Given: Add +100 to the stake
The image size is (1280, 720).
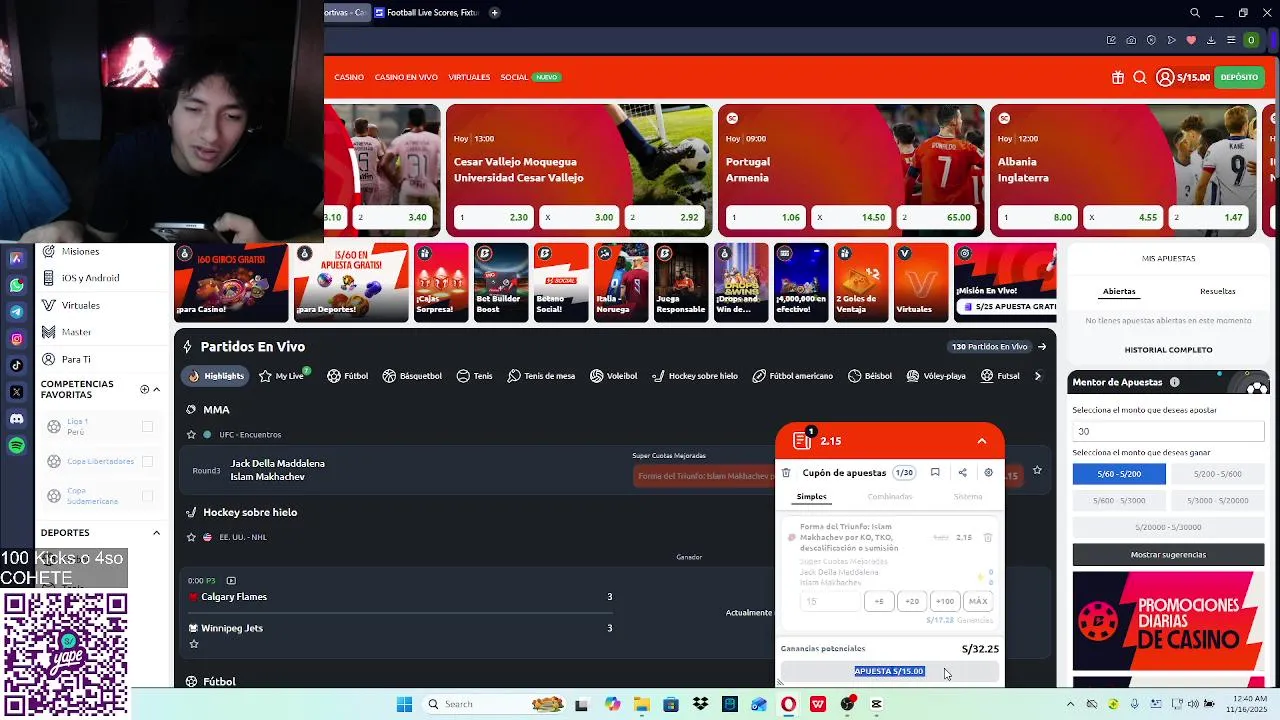Looking at the screenshot, I should 944,601.
